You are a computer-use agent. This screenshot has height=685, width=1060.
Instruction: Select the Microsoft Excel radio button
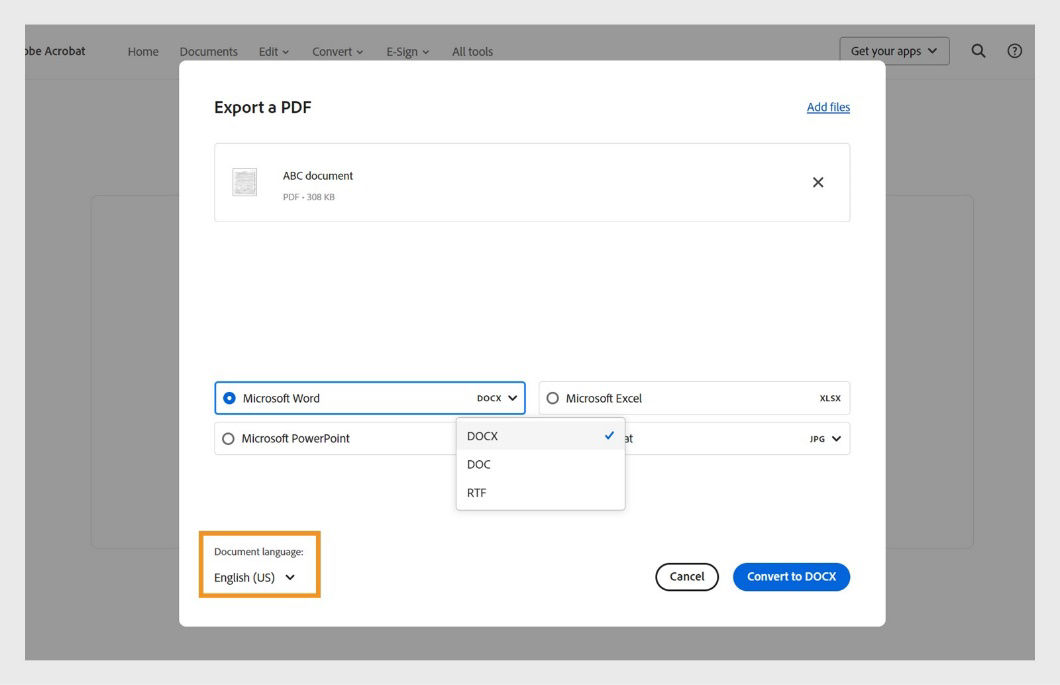click(x=553, y=397)
